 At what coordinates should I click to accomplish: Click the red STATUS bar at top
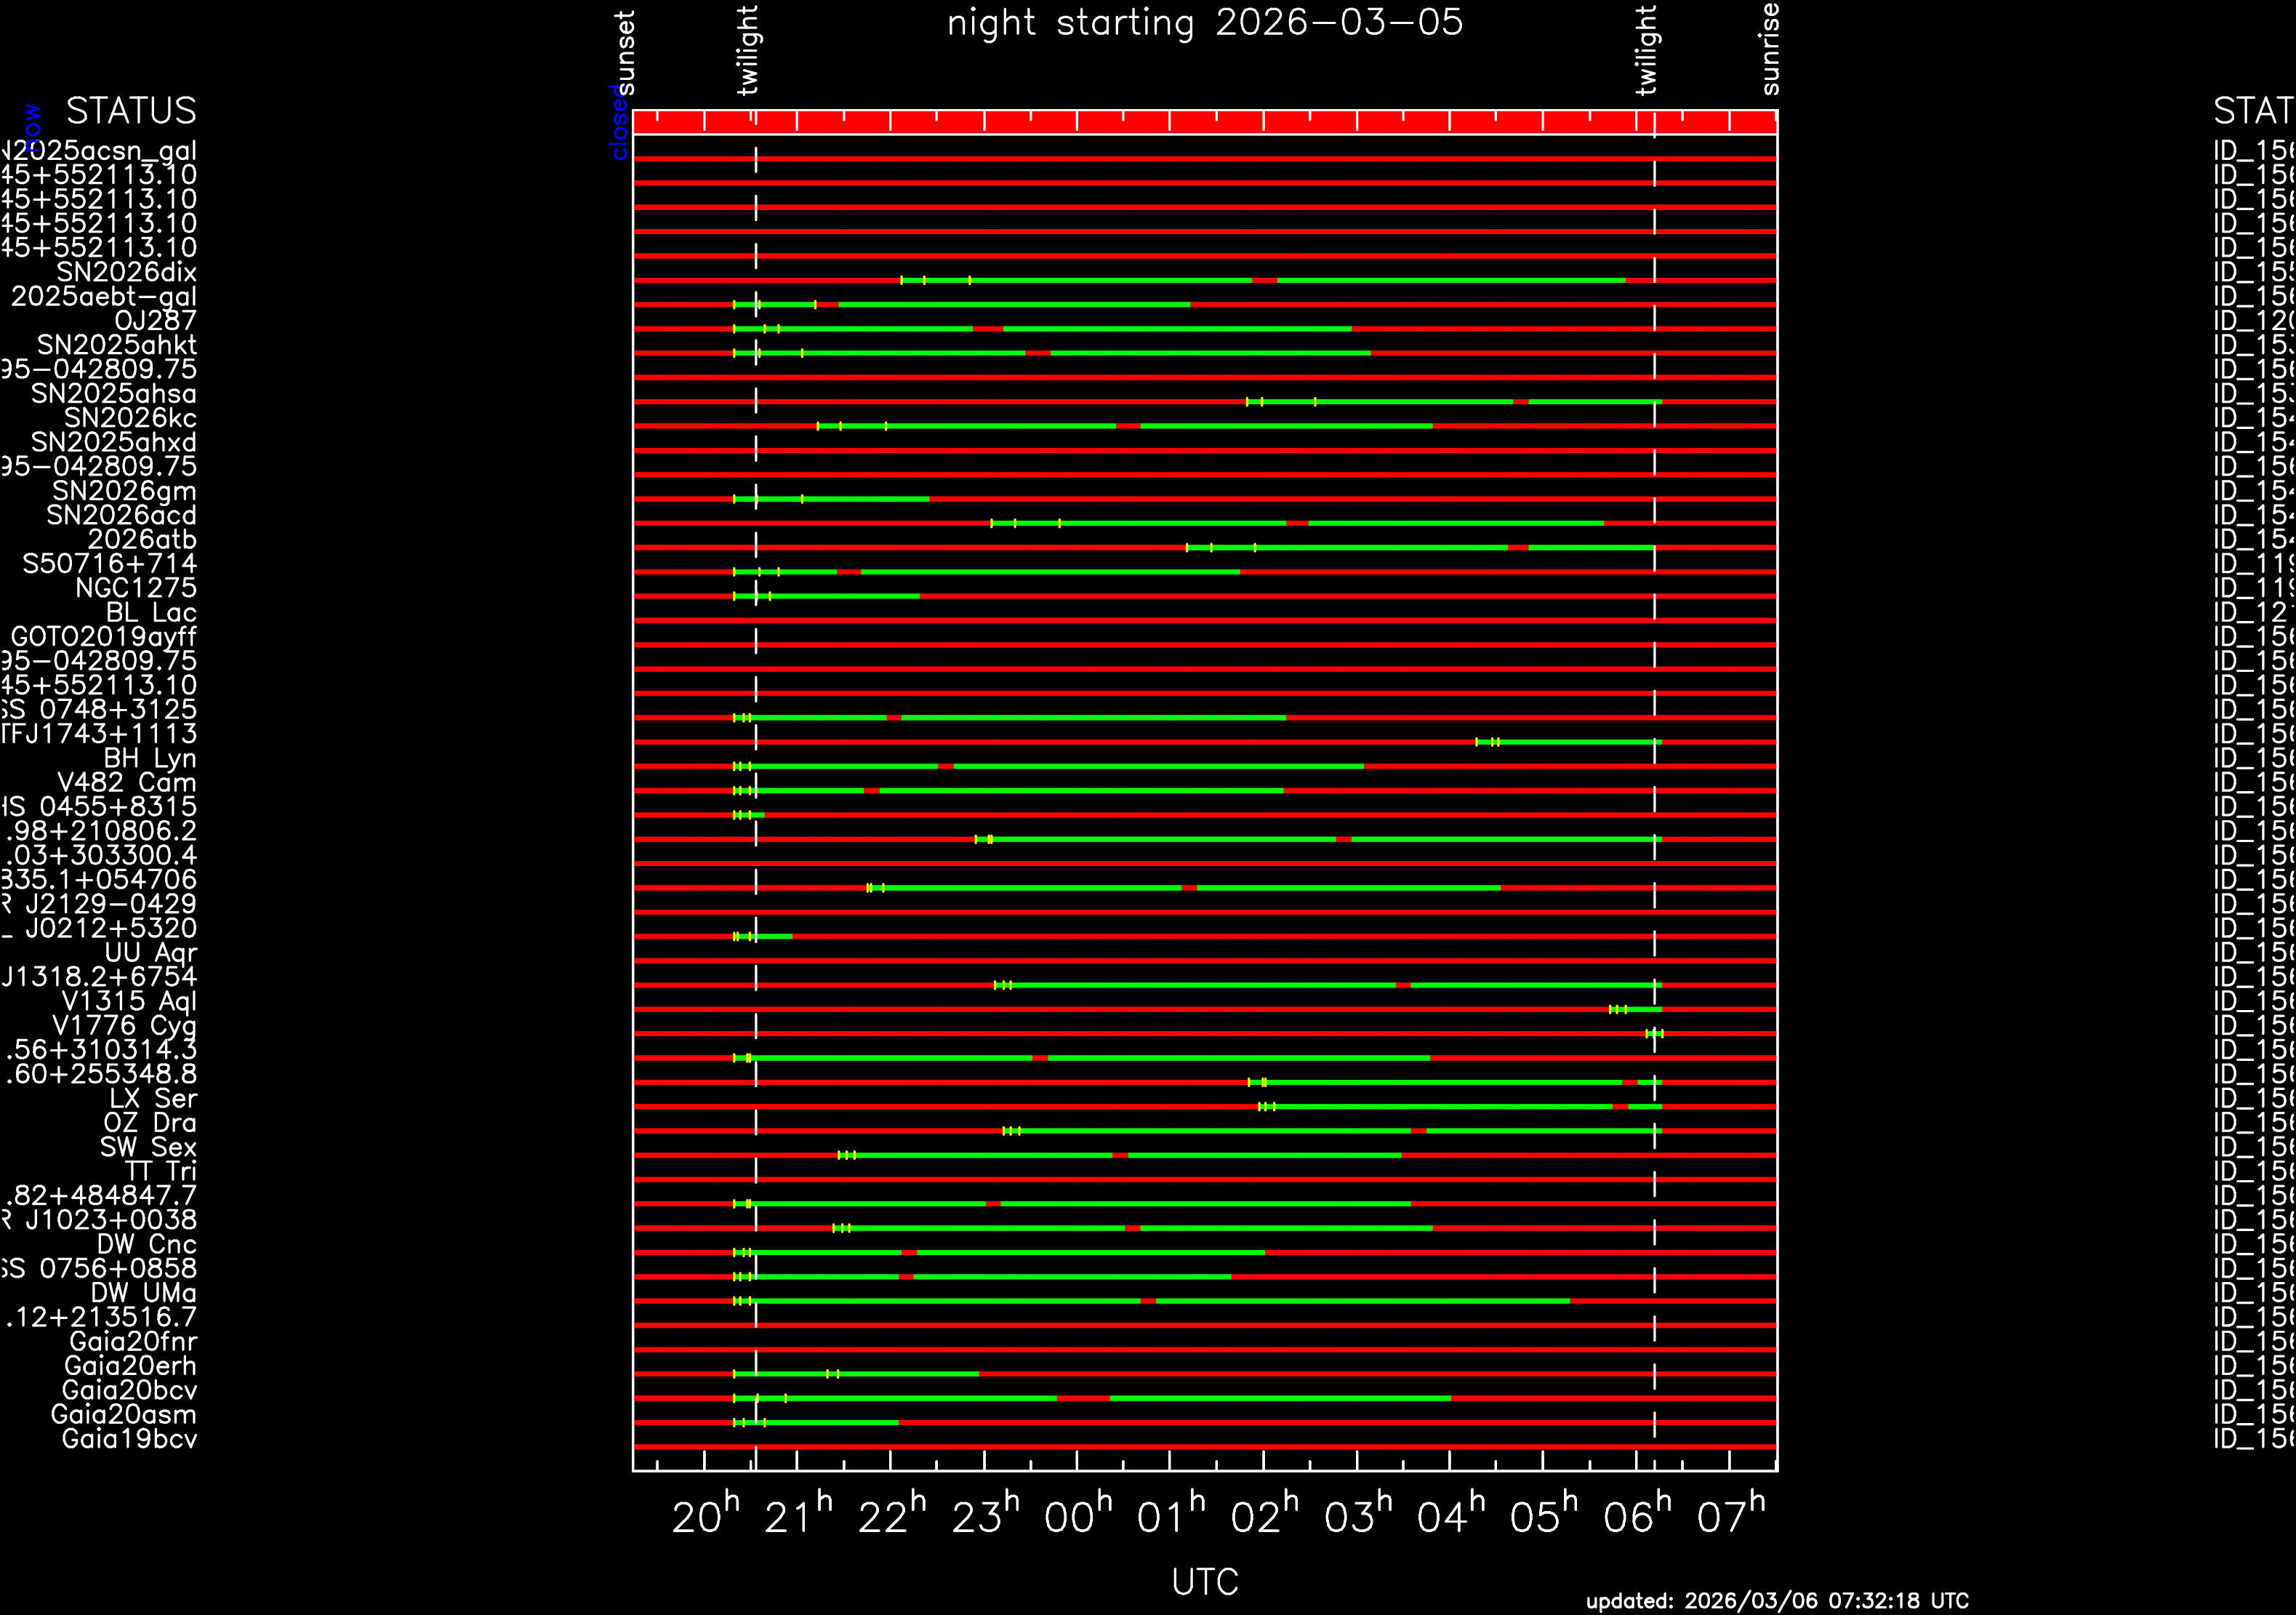[1204, 122]
